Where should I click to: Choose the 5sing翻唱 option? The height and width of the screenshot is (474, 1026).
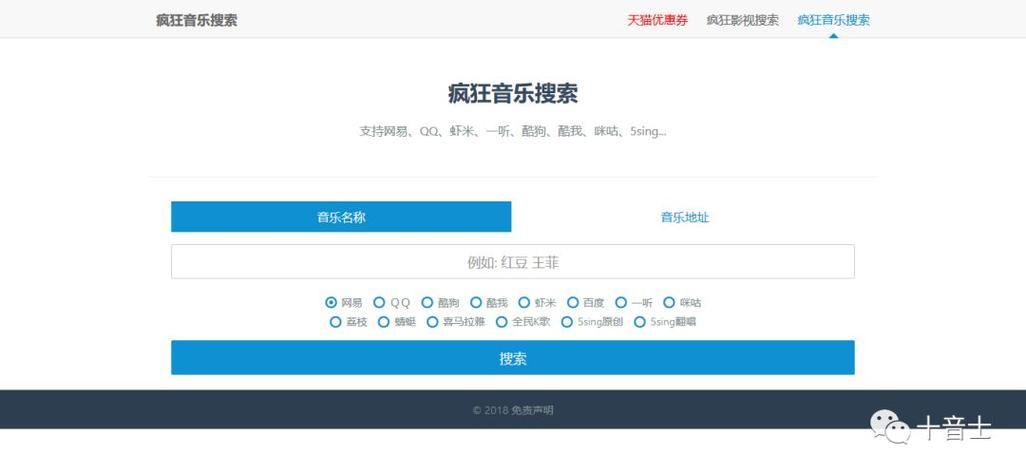[x=640, y=322]
